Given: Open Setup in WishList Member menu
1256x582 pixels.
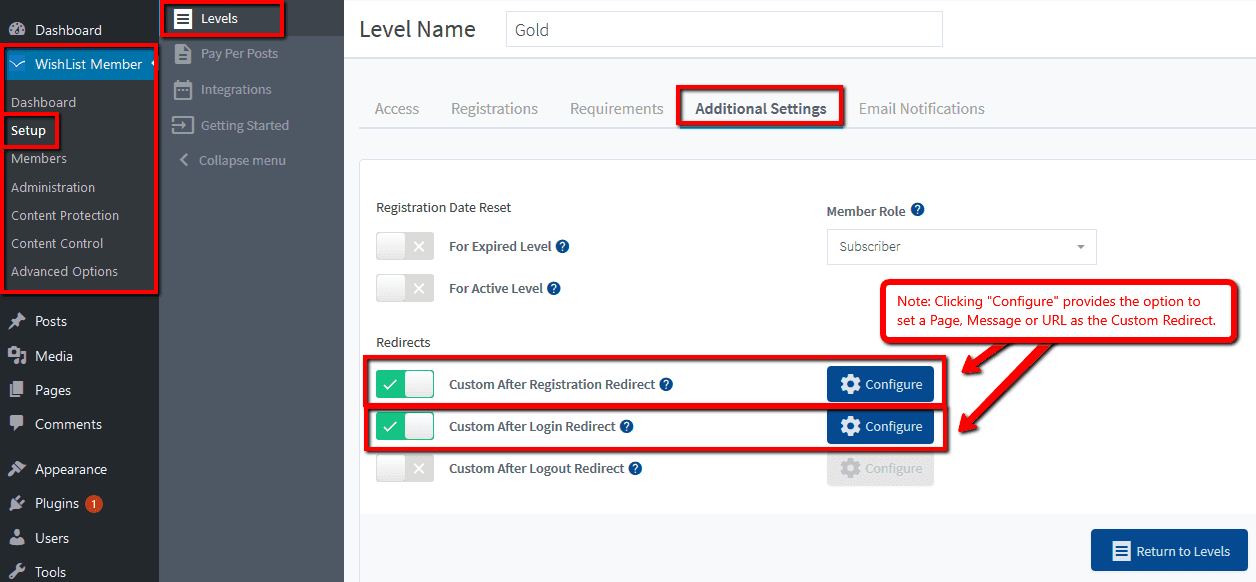Looking at the screenshot, I should click(x=29, y=131).
